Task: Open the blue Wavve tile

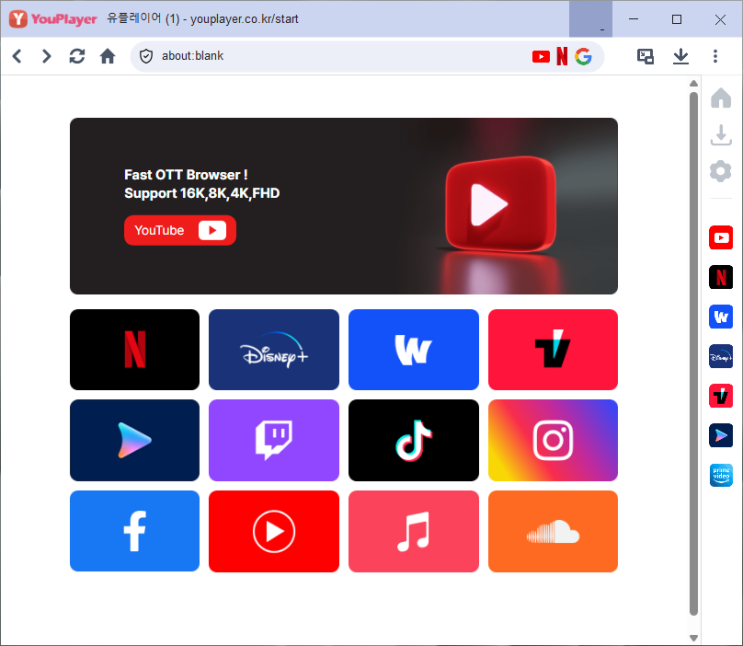Action: click(414, 350)
